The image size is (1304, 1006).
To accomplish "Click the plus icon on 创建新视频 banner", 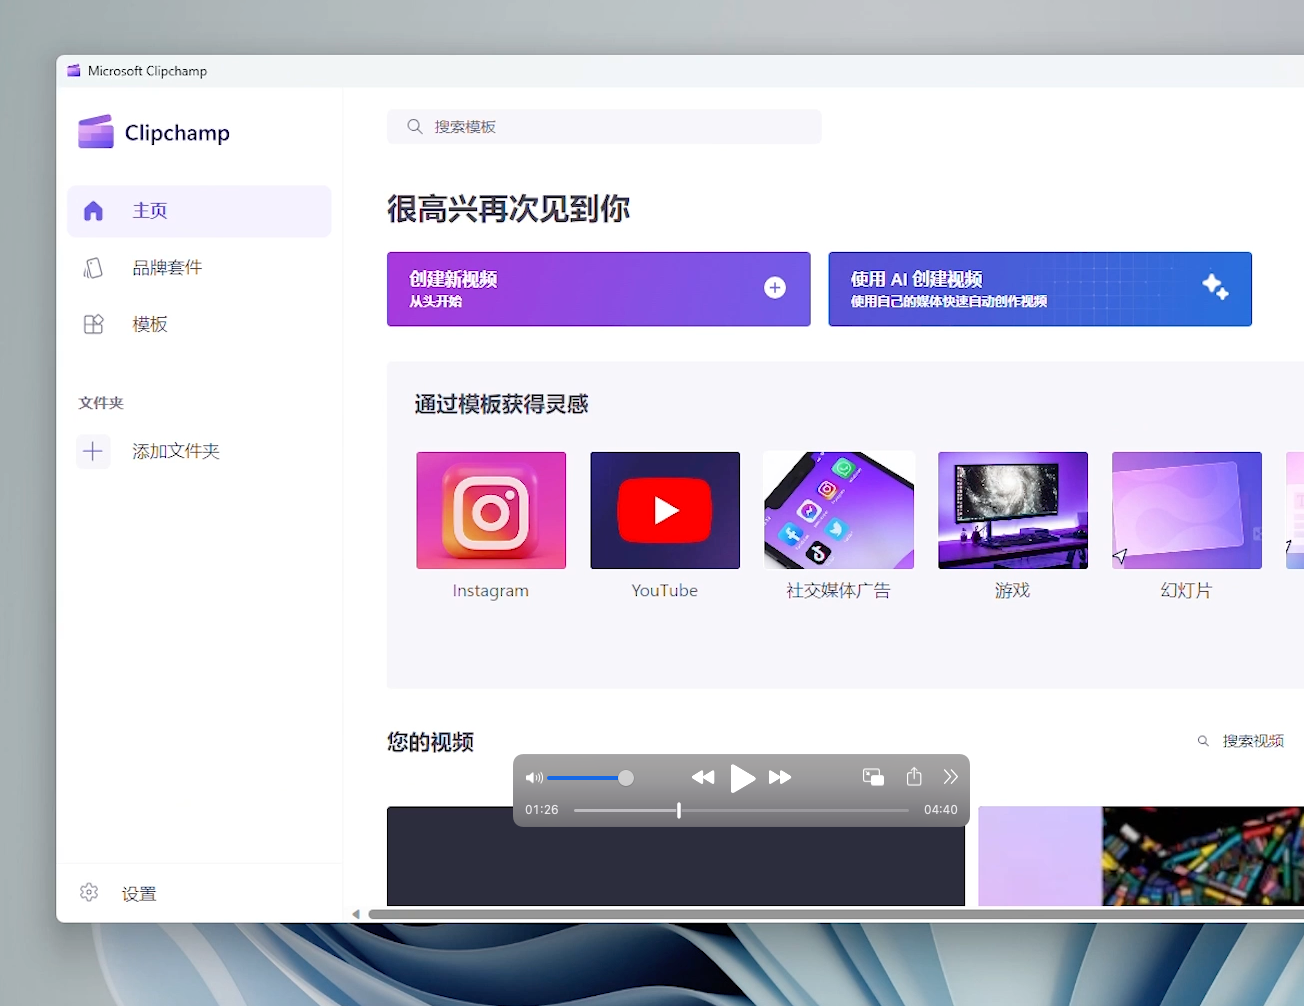I will (775, 287).
